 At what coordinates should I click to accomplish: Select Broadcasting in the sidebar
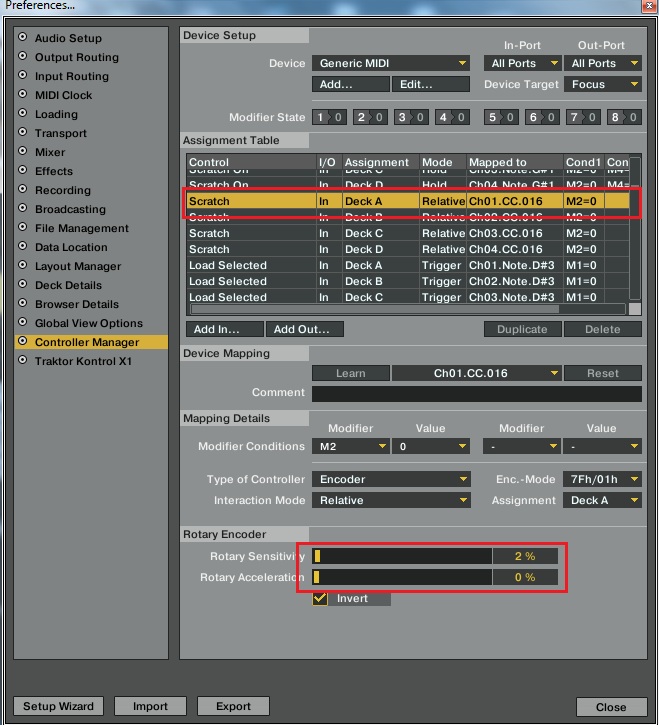coord(70,209)
